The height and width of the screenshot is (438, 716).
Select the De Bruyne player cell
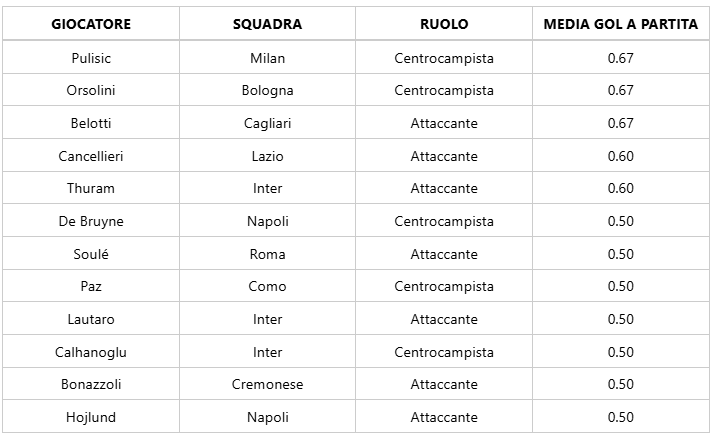pyautogui.click(x=91, y=221)
